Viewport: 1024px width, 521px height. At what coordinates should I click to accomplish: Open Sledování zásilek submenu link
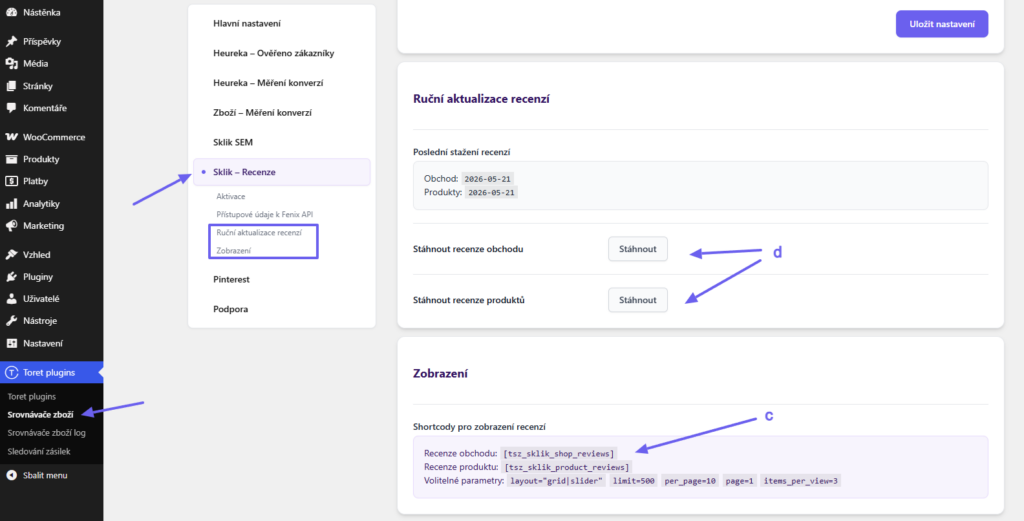tap(39, 451)
